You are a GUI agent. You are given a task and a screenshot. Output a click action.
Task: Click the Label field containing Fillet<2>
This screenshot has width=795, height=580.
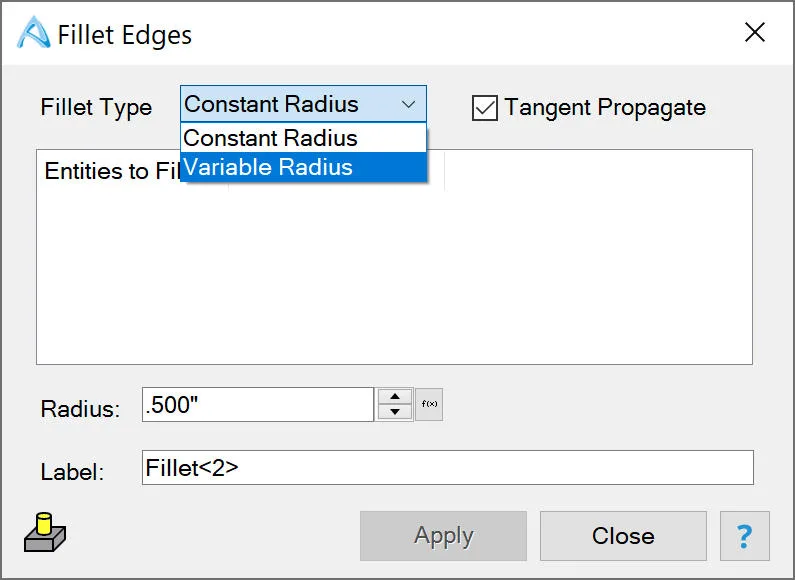click(448, 467)
